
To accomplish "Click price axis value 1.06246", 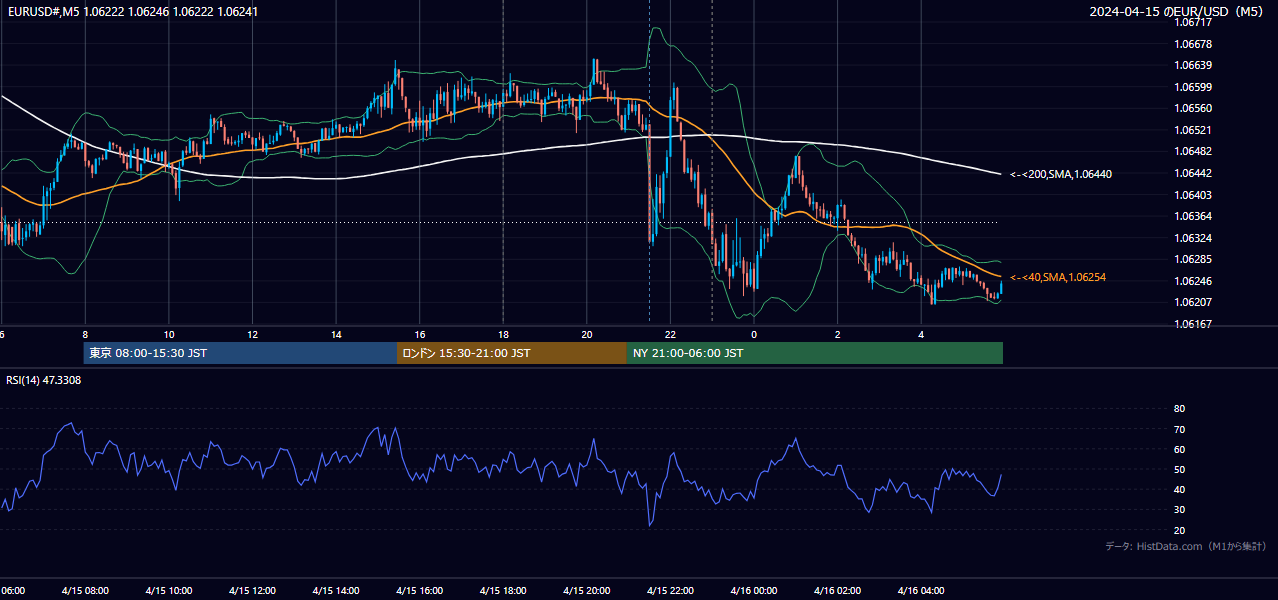I will [x=1192, y=281].
